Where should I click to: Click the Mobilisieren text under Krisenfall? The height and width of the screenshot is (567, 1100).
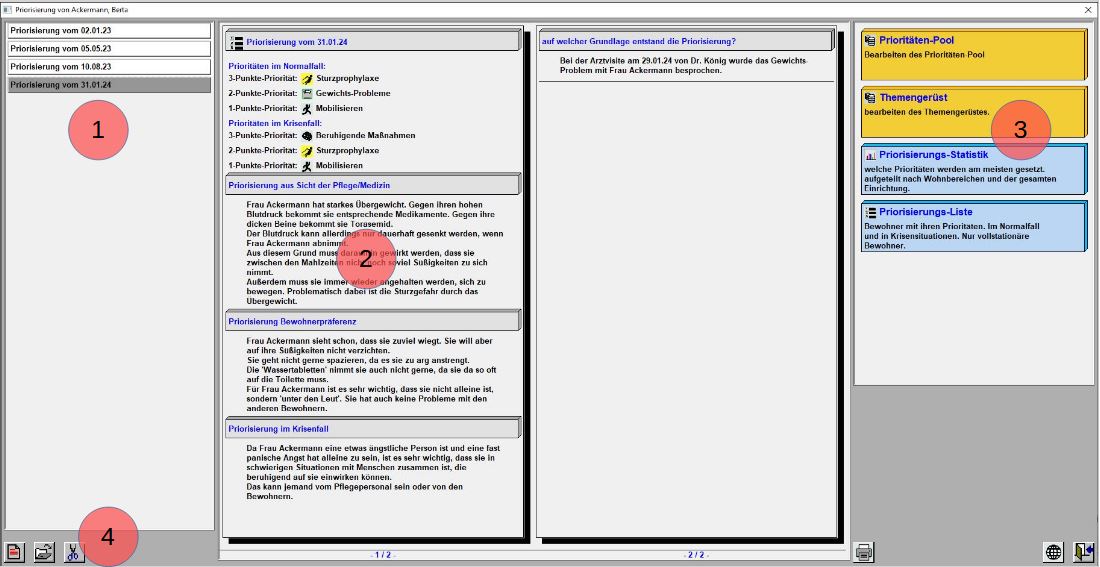339,166
